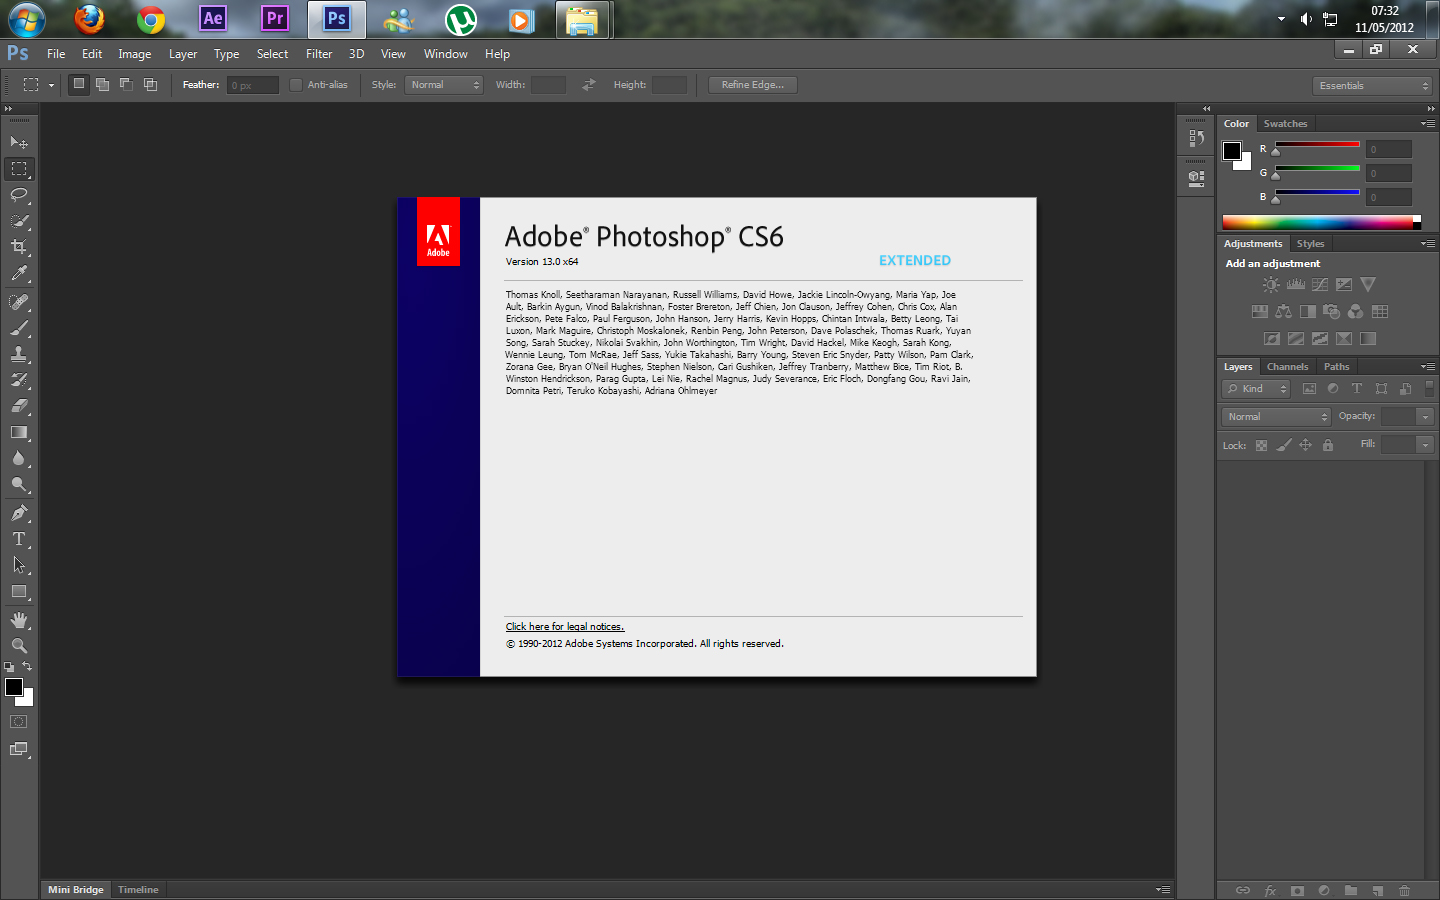Screen dimensions: 1440x900
Task: Open the Essentials workspace dropdown
Action: click(x=1373, y=86)
